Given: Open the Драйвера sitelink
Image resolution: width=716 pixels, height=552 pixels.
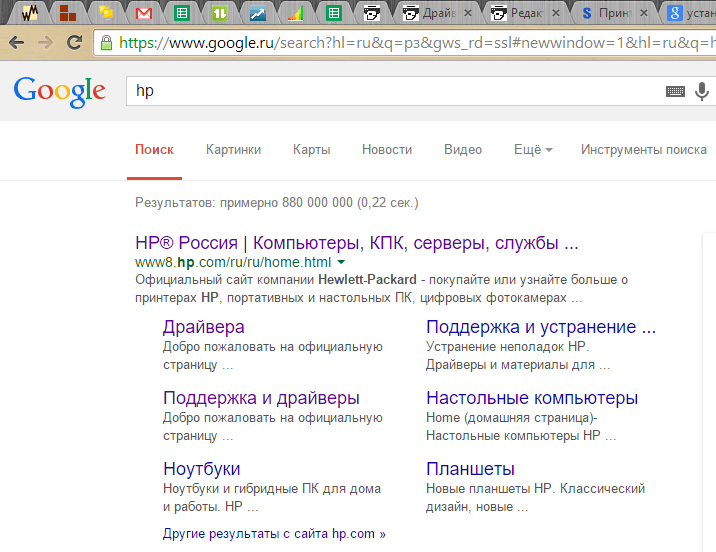Looking at the screenshot, I should click(204, 327).
